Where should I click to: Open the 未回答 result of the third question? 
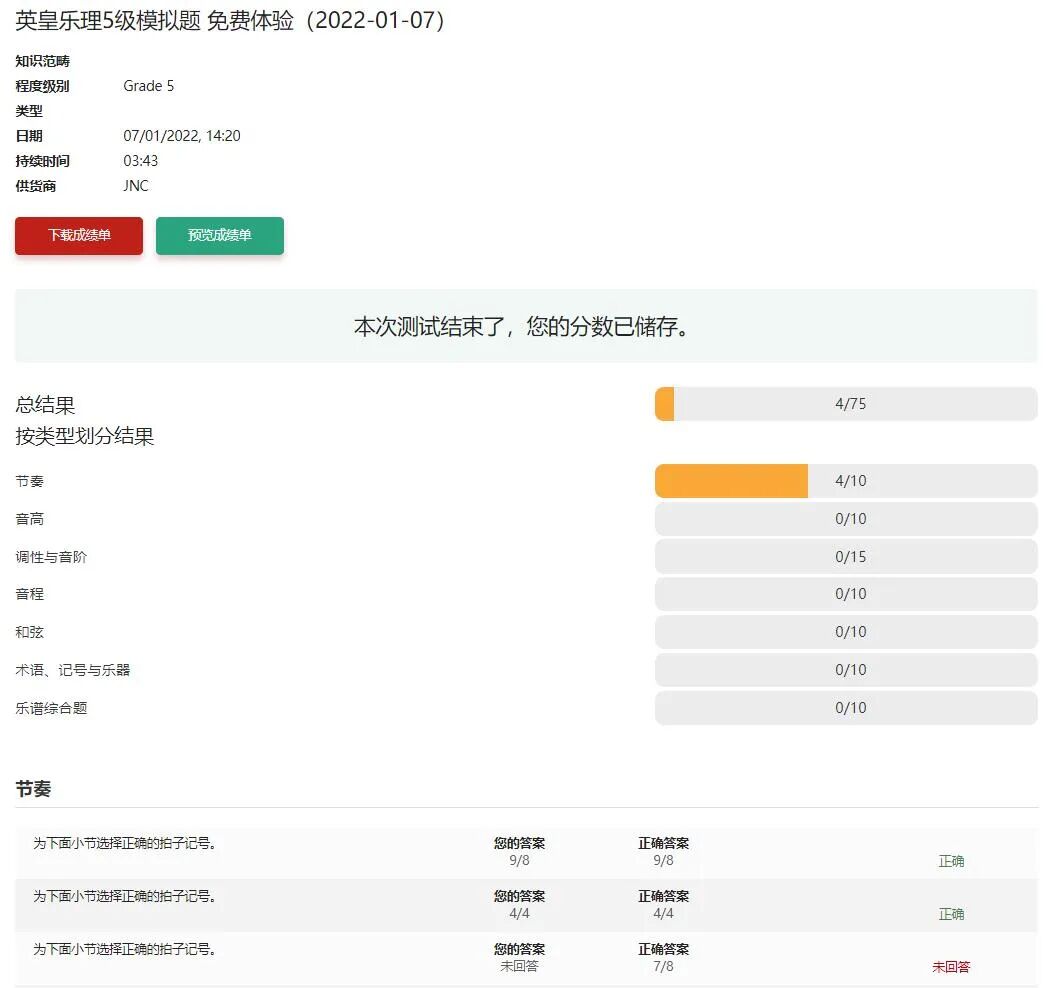[x=951, y=967]
